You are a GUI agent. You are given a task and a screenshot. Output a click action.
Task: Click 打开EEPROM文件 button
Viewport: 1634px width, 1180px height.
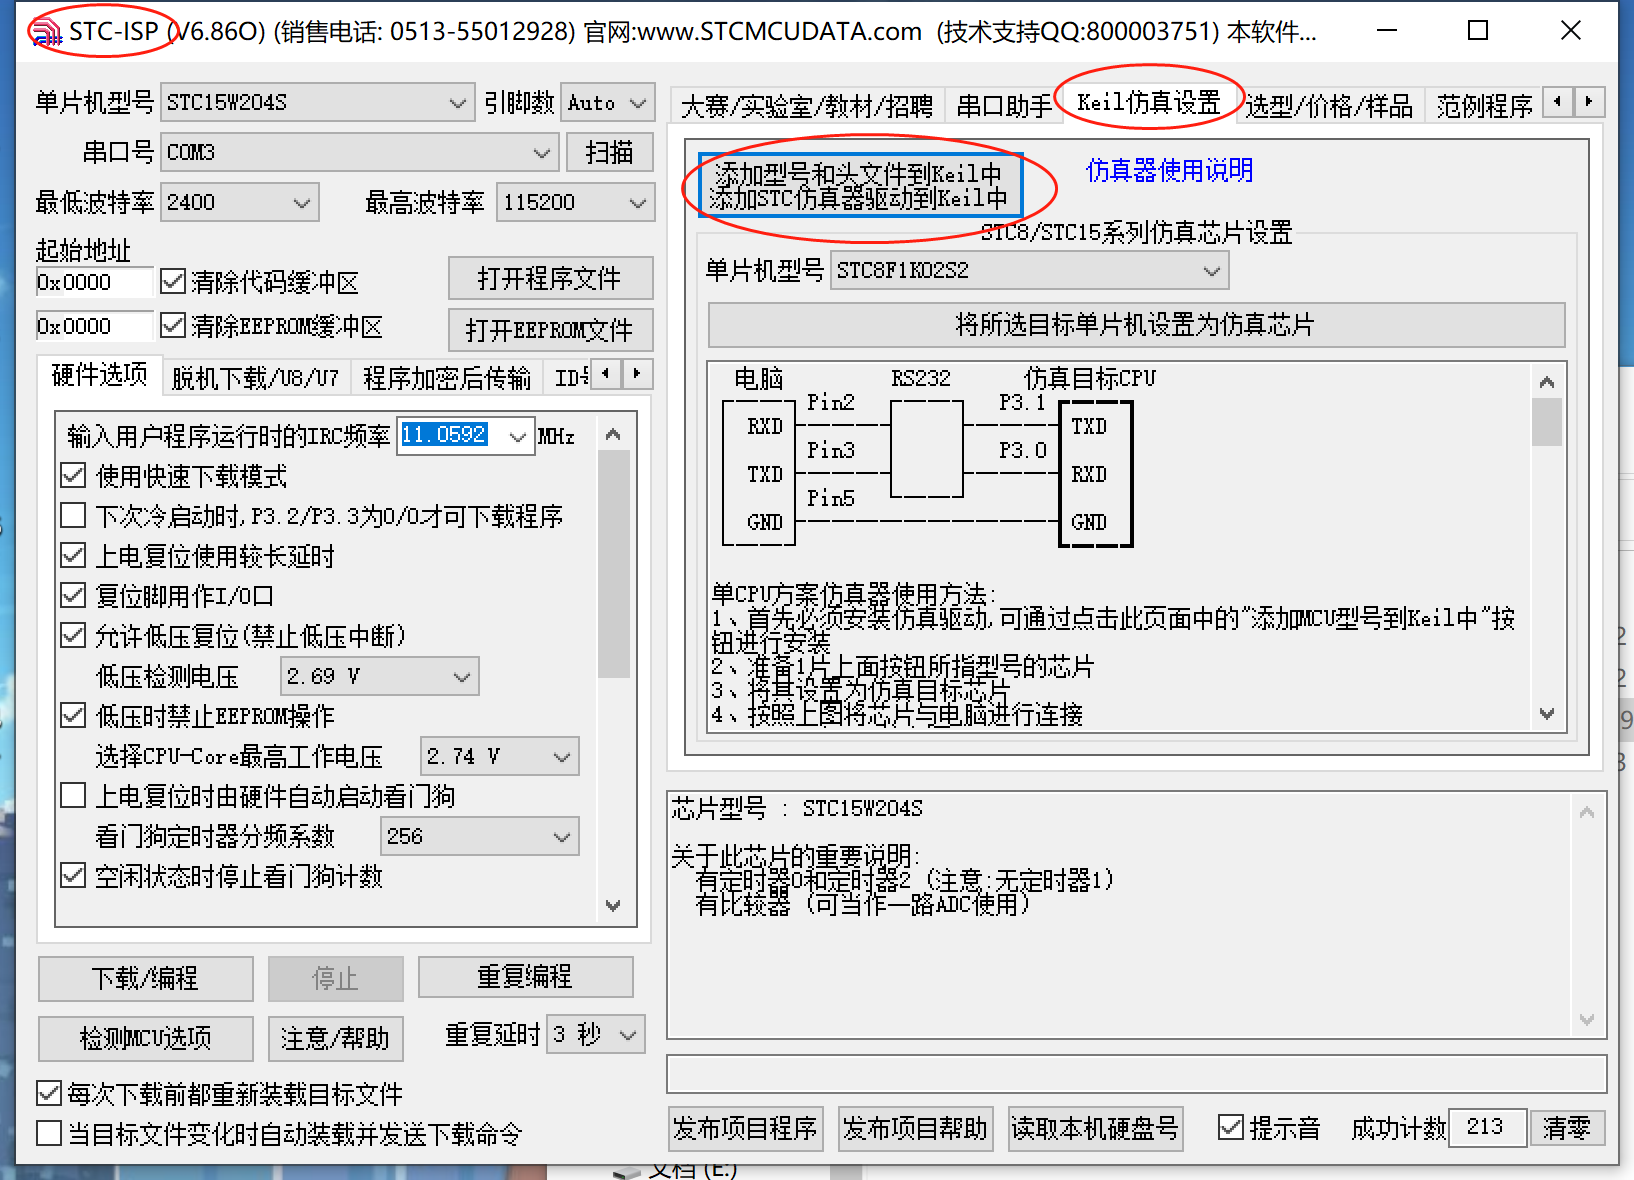(x=550, y=330)
